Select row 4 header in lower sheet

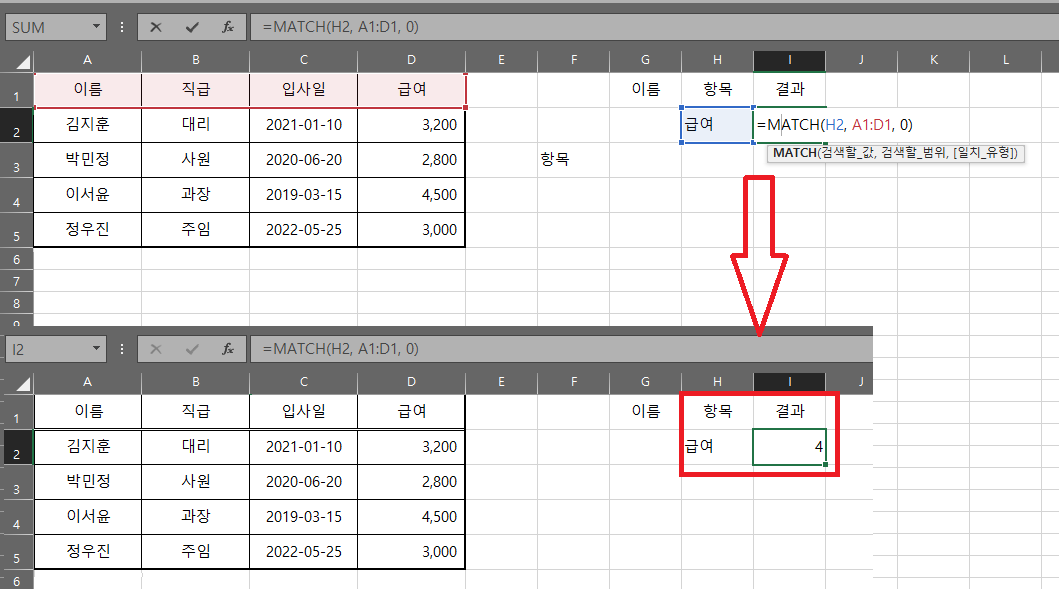click(x=17, y=517)
